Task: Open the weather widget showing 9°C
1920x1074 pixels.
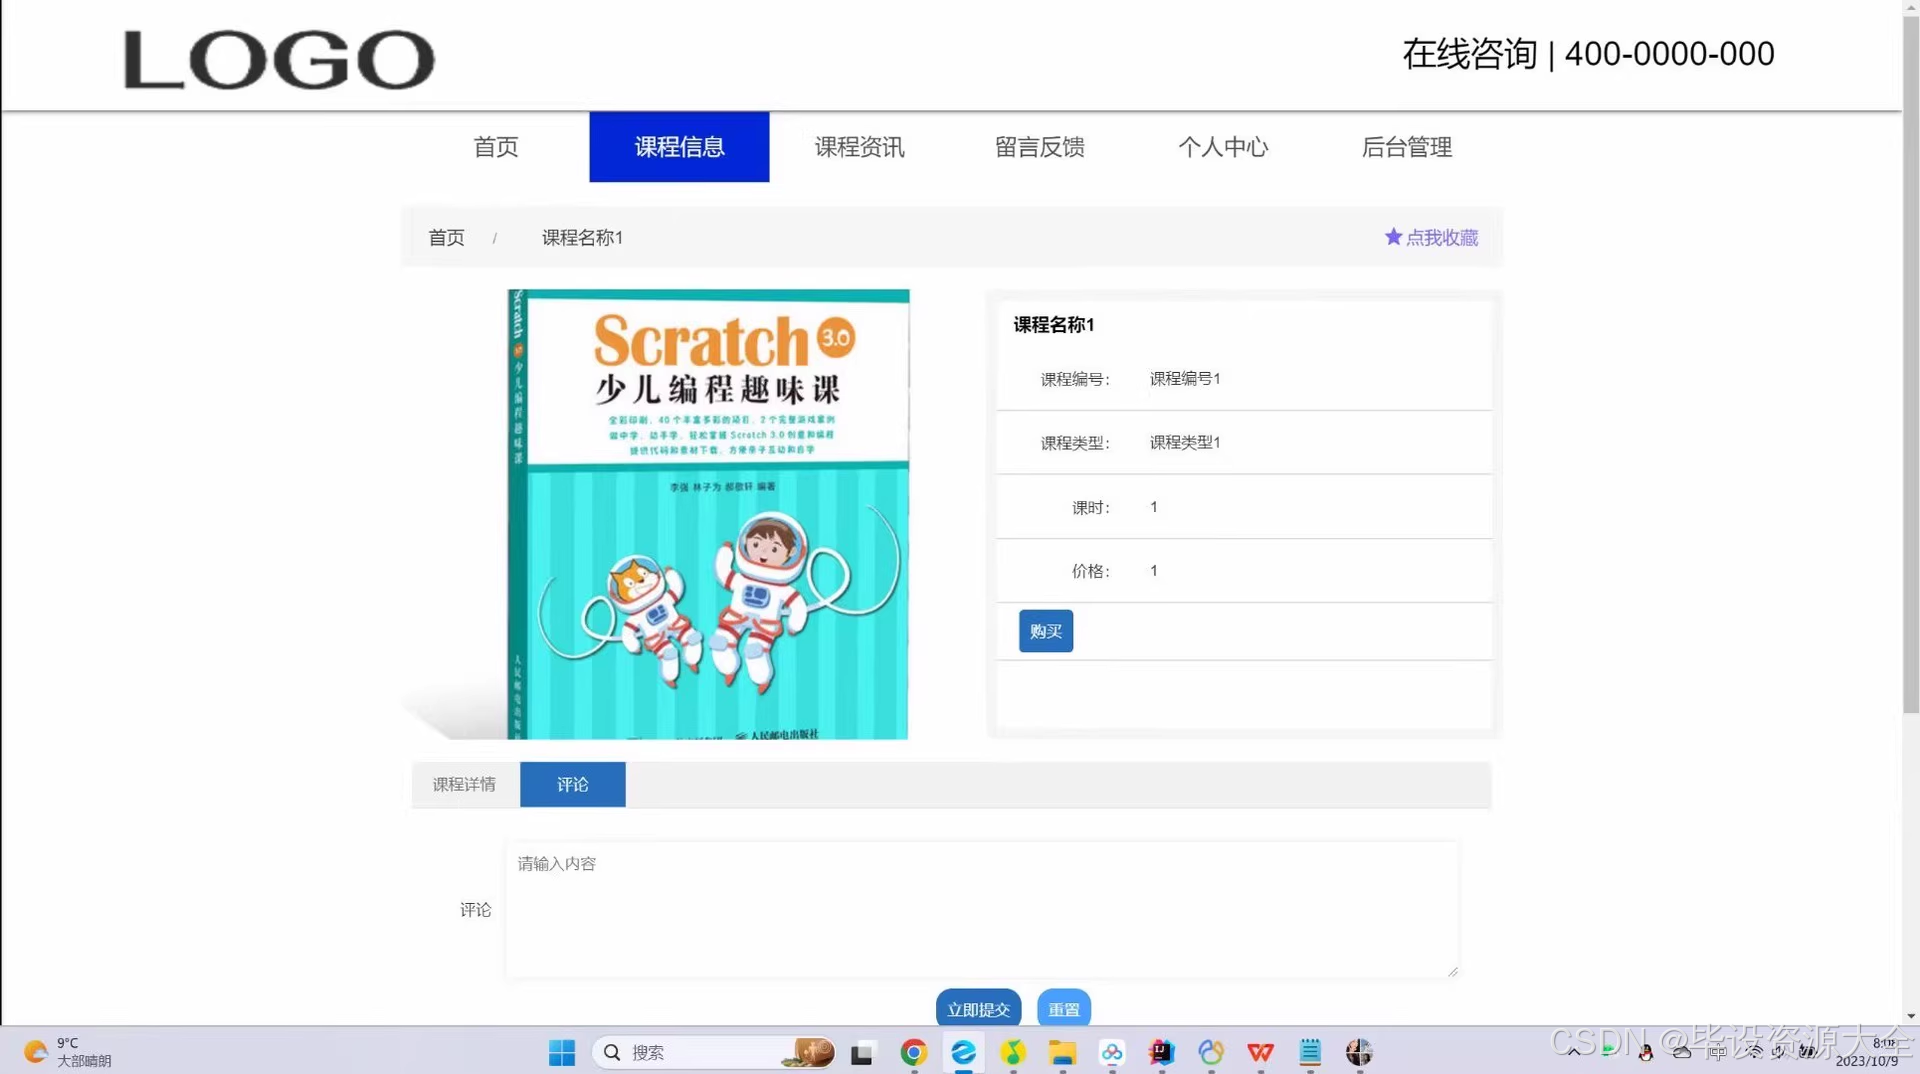Action: click(68, 1052)
